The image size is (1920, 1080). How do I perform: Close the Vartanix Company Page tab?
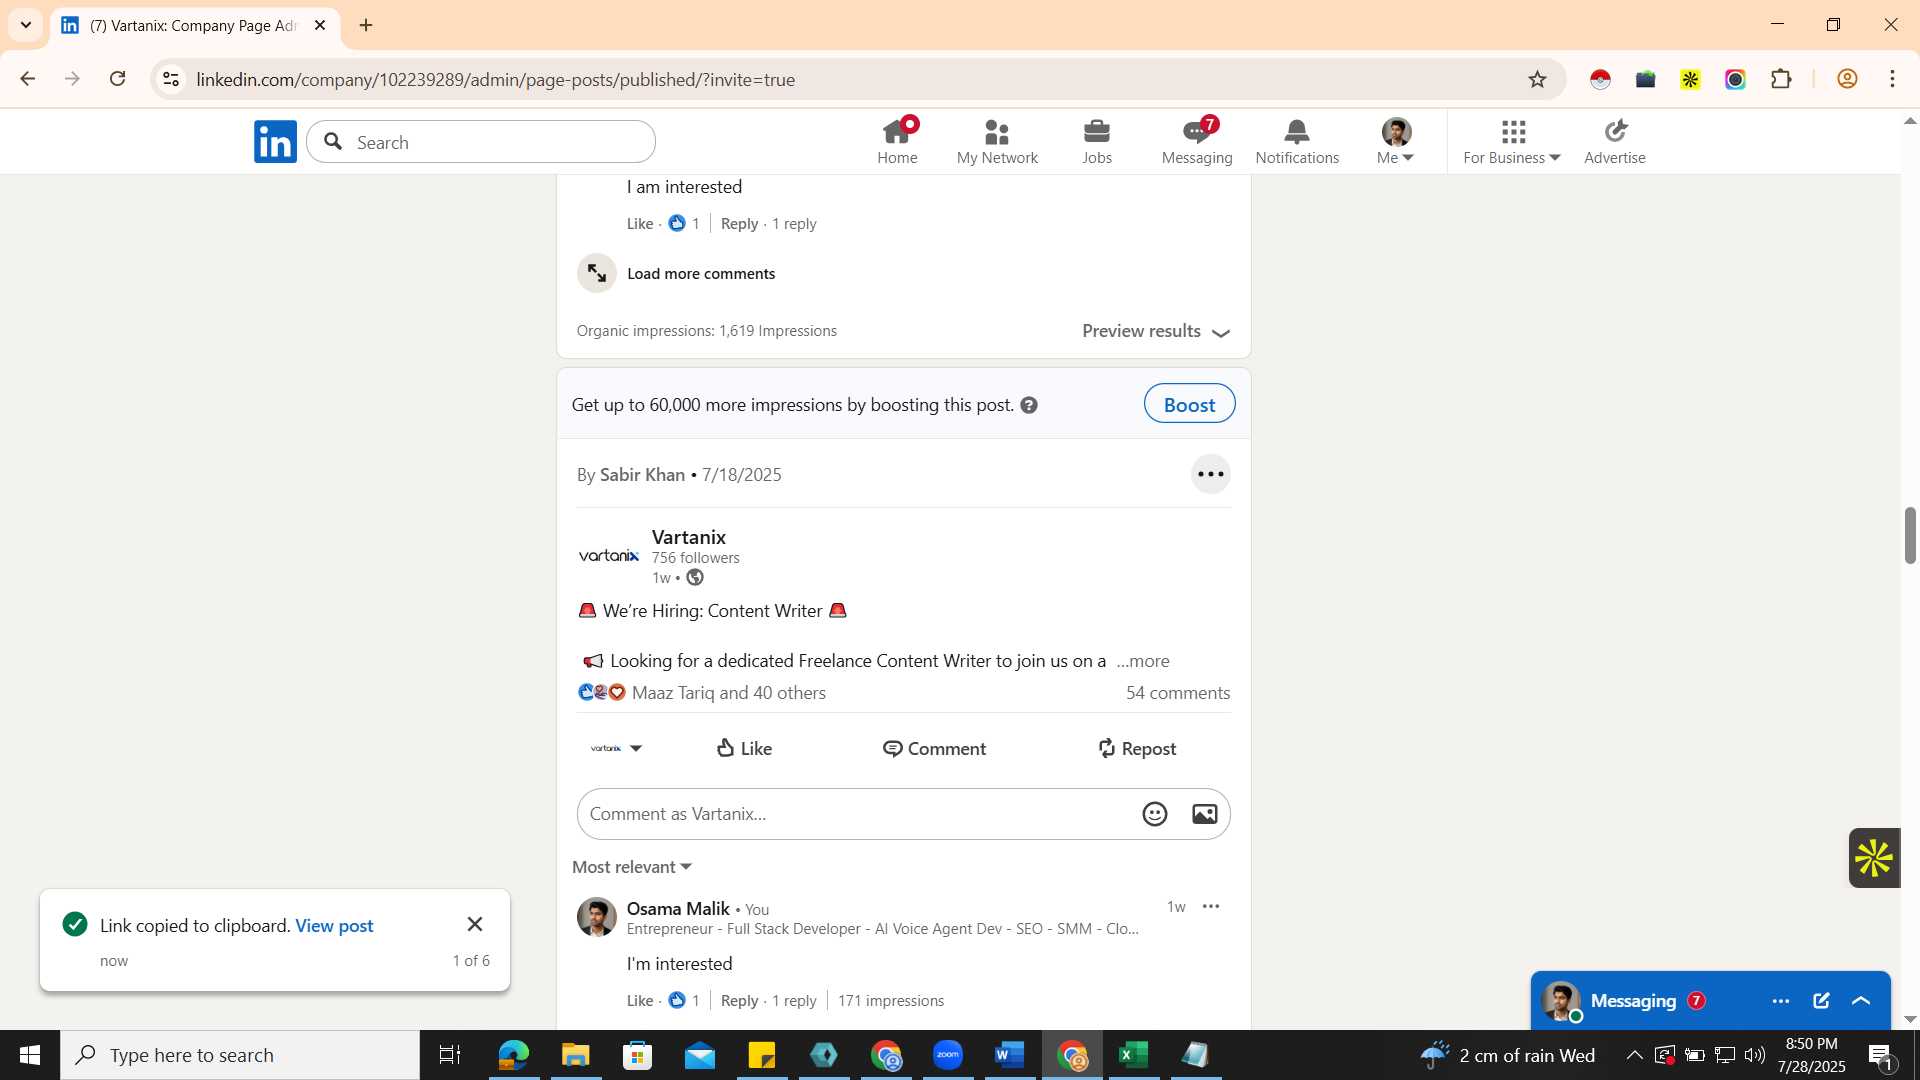320,25
